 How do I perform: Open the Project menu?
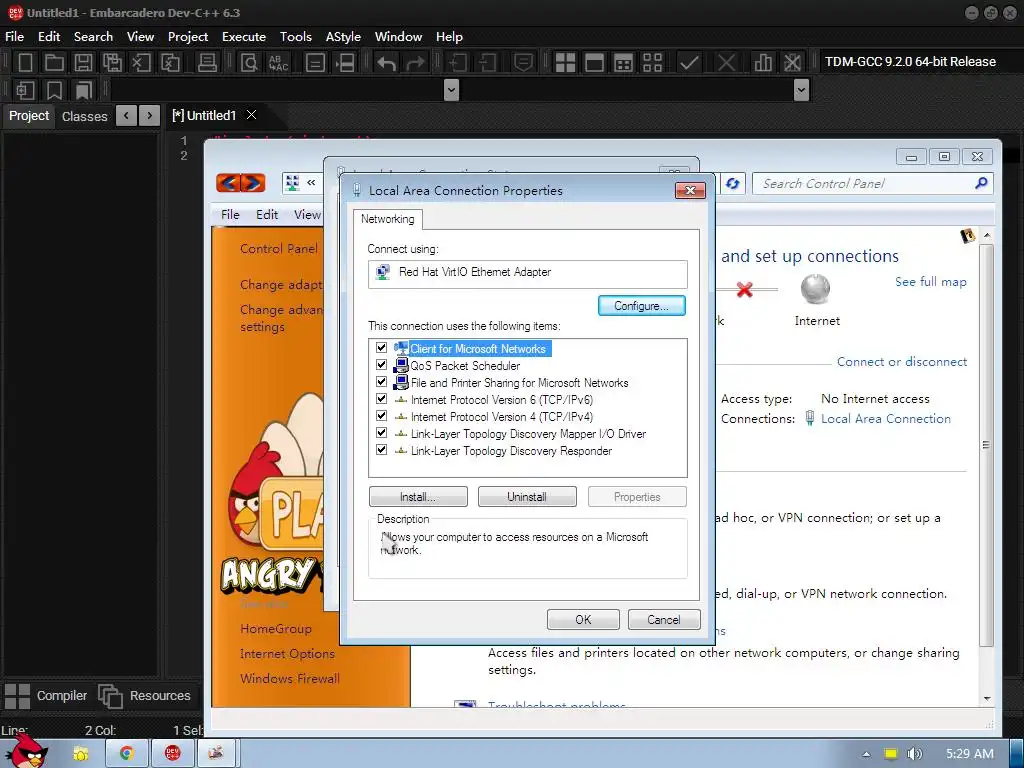pos(187,37)
